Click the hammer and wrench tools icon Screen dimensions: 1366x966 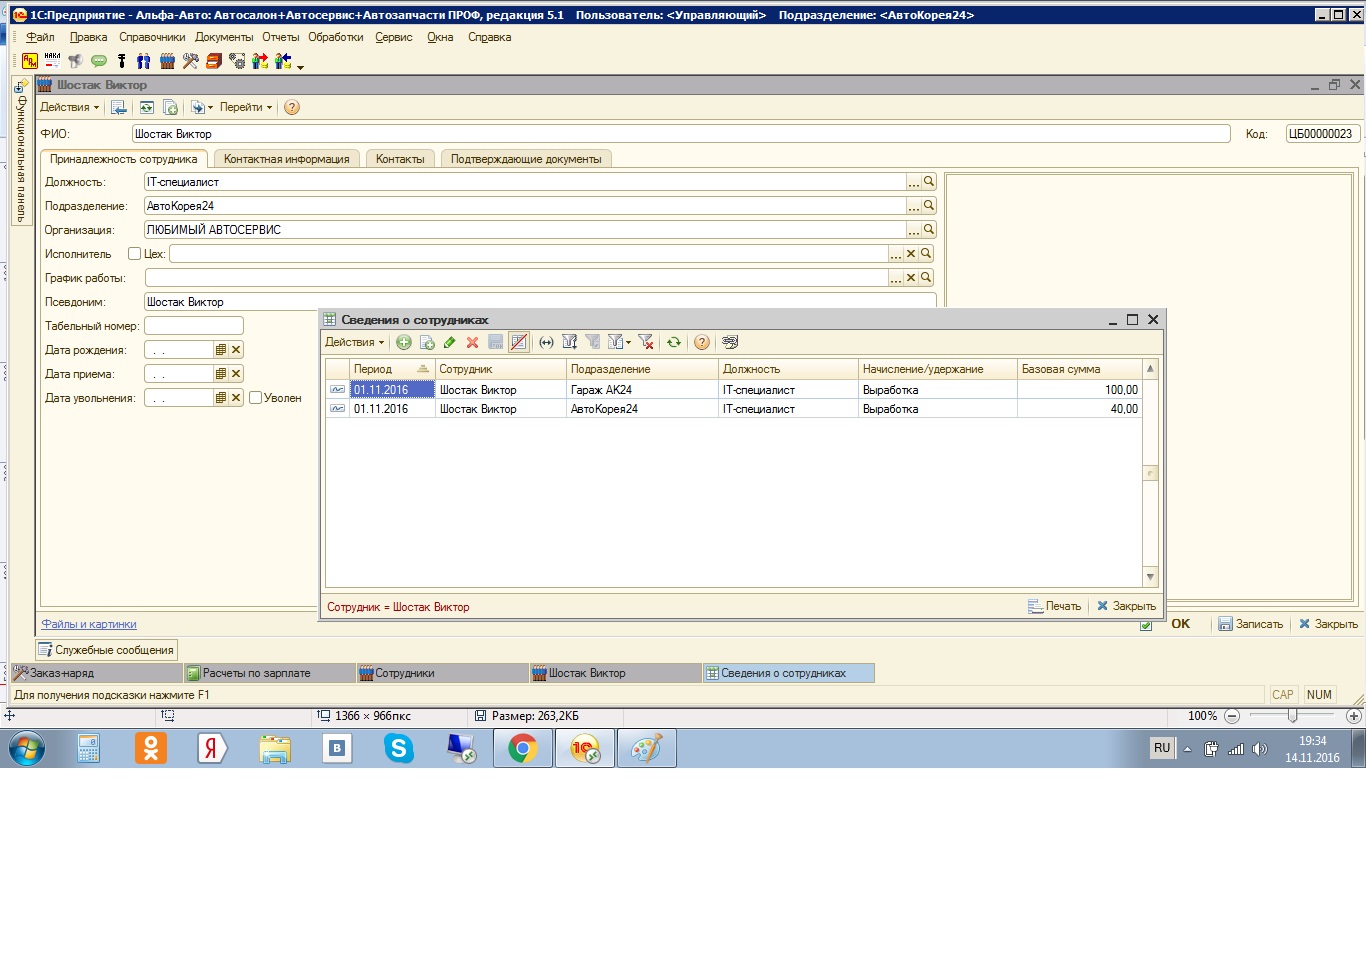tap(190, 61)
